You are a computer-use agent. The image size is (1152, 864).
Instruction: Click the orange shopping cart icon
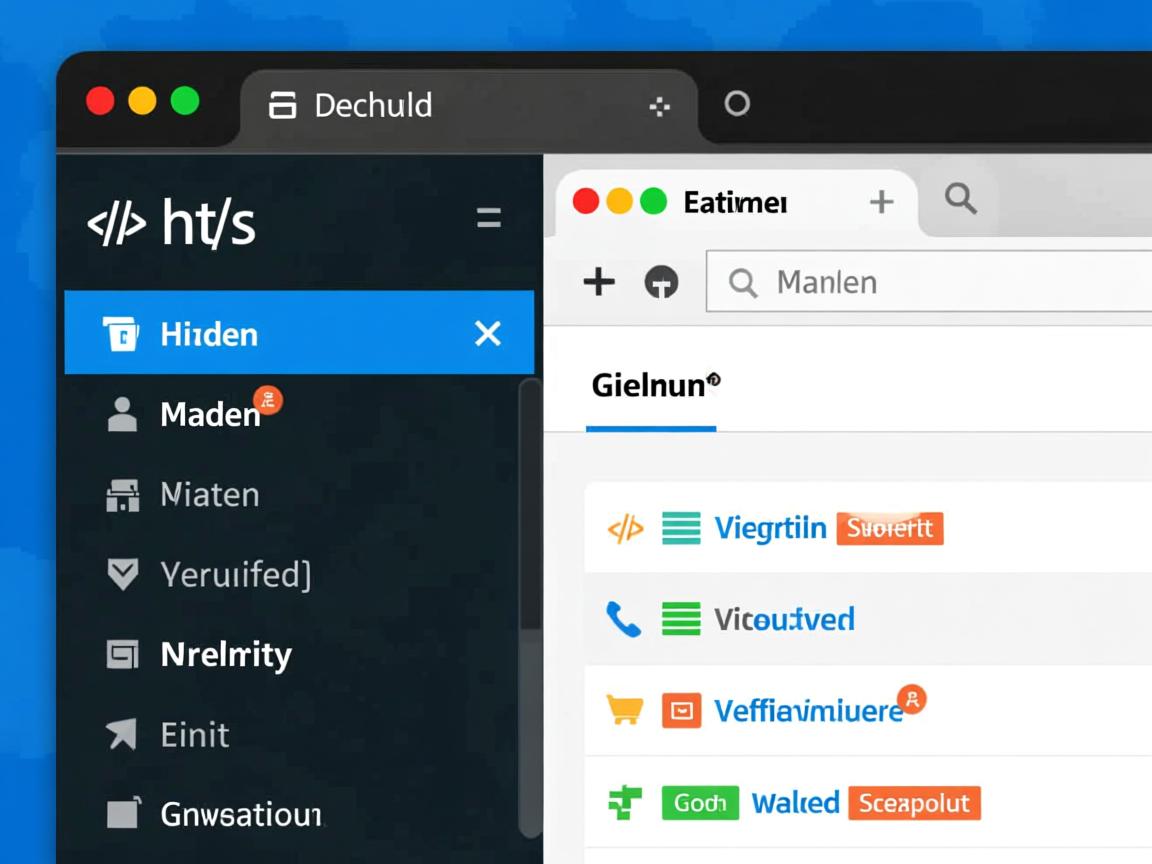[624, 710]
